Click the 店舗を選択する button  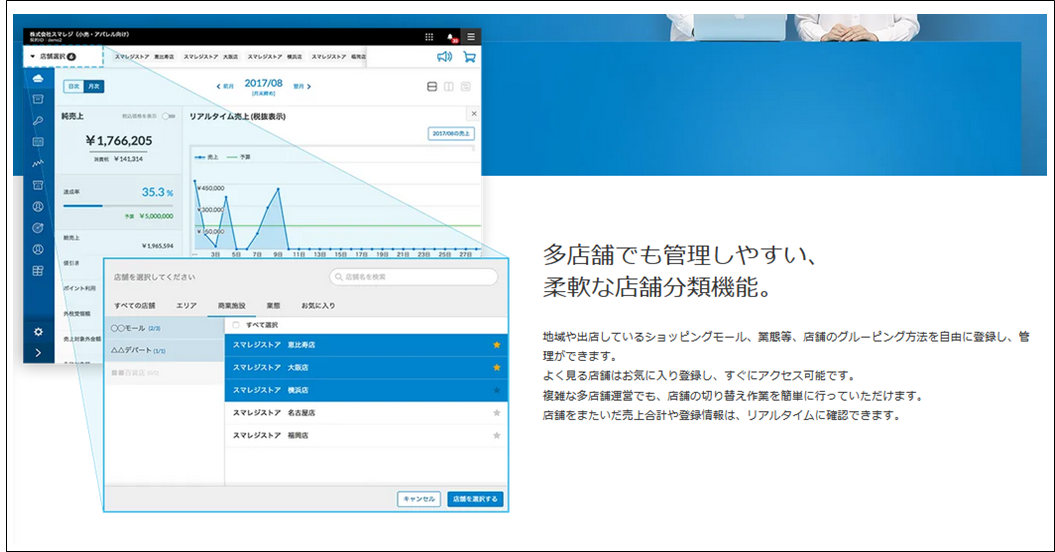pos(475,499)
